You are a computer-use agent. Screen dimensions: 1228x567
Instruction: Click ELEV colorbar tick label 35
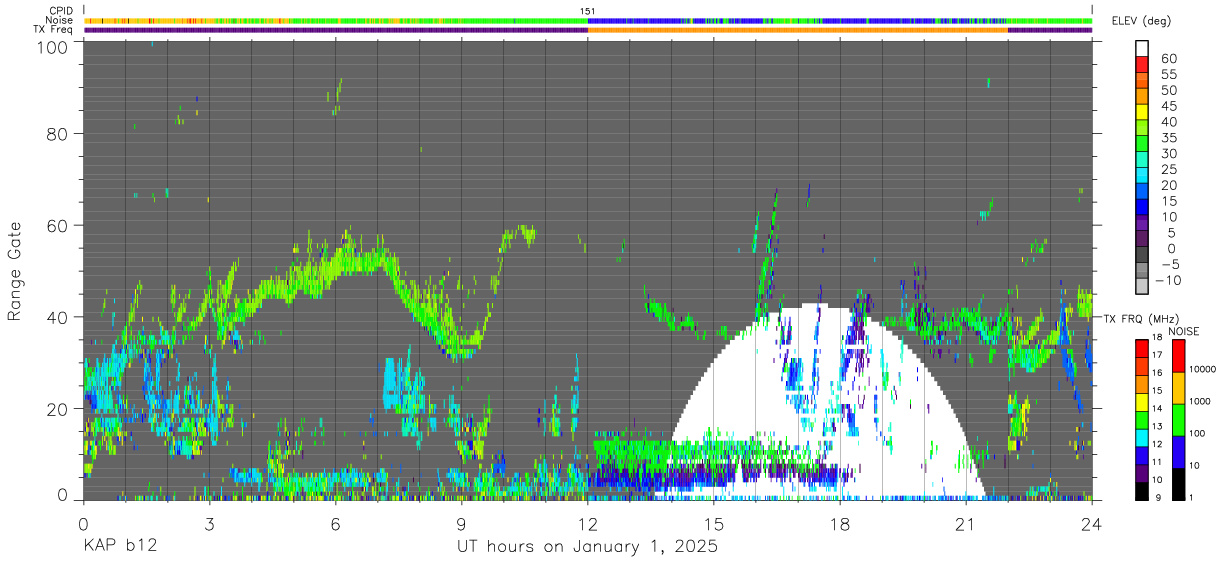pos(1168,138)
